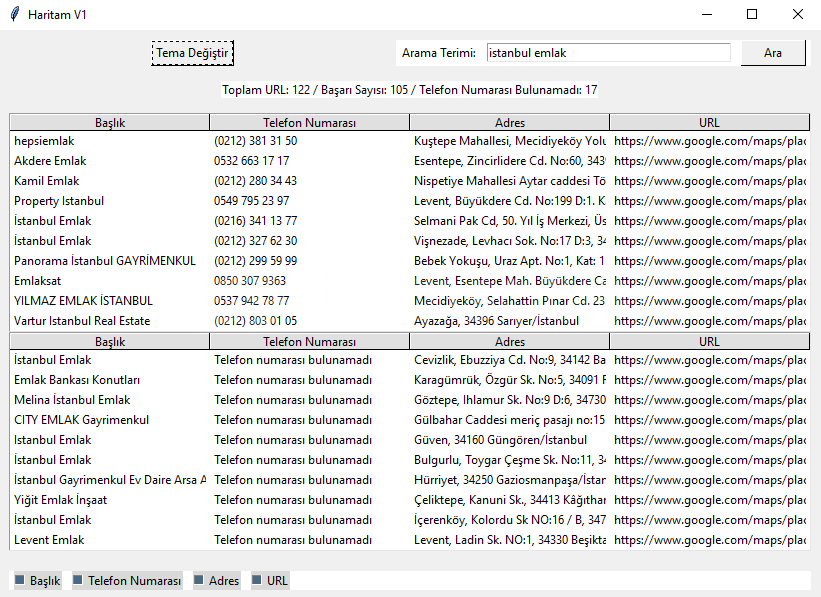The image size is (821, 597).
Task: Click address Ayazağa, 34396 Sarıyer/İstanbul
Action: 496,320
